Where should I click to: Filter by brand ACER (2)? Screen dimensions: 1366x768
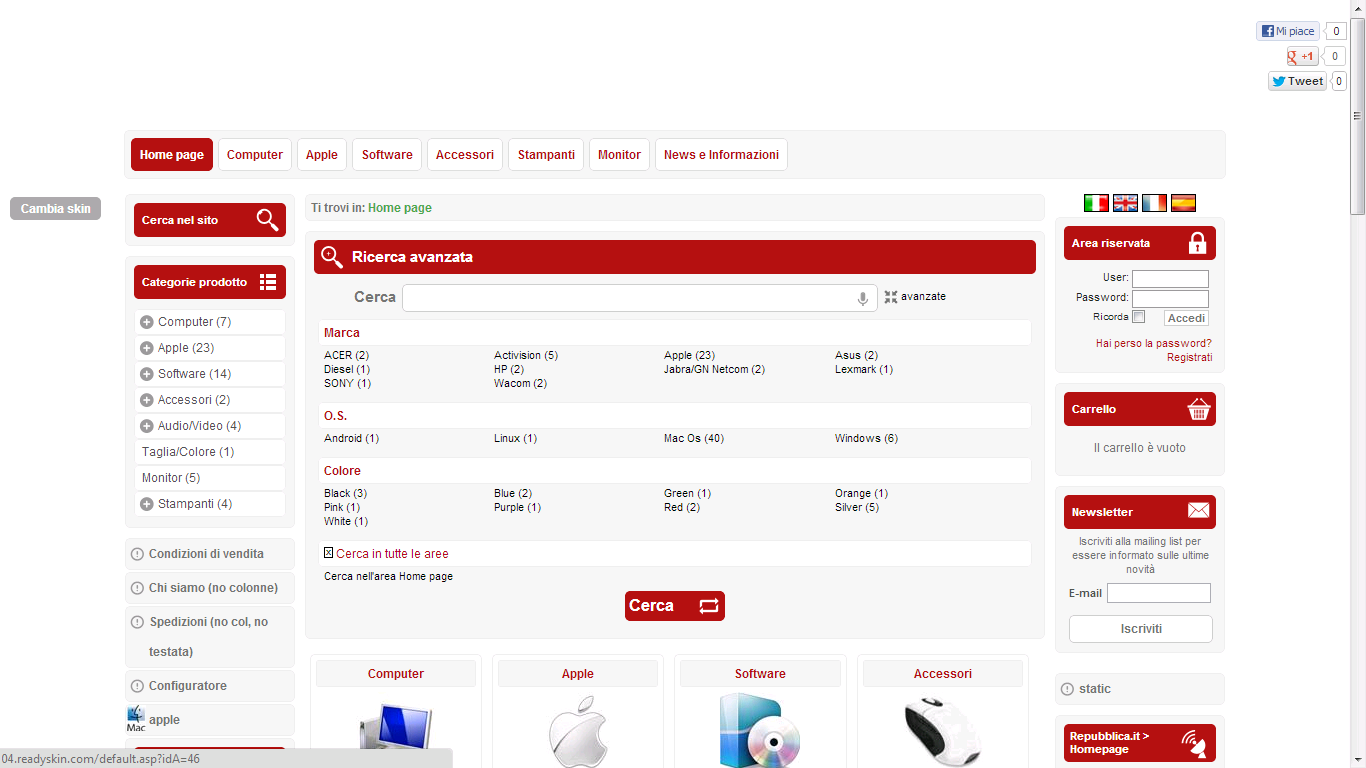click(346, 355)
